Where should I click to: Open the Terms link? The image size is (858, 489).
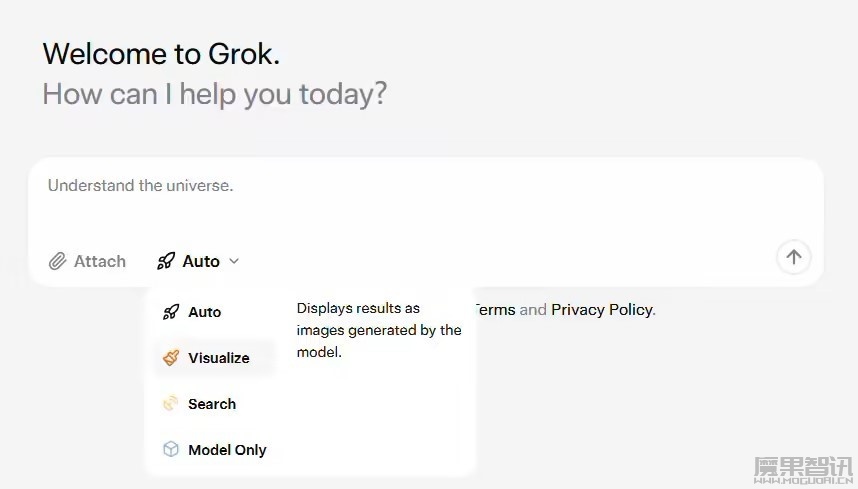495,310
